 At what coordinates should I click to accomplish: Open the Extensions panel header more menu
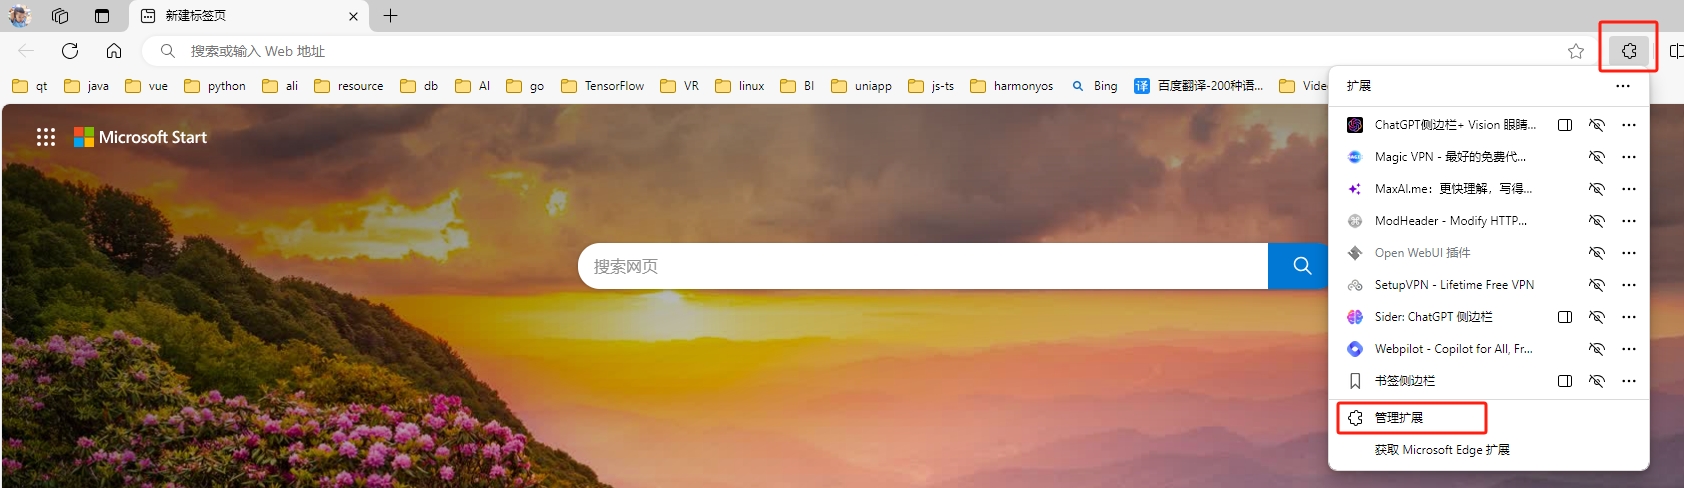(x=1623, y=86)
